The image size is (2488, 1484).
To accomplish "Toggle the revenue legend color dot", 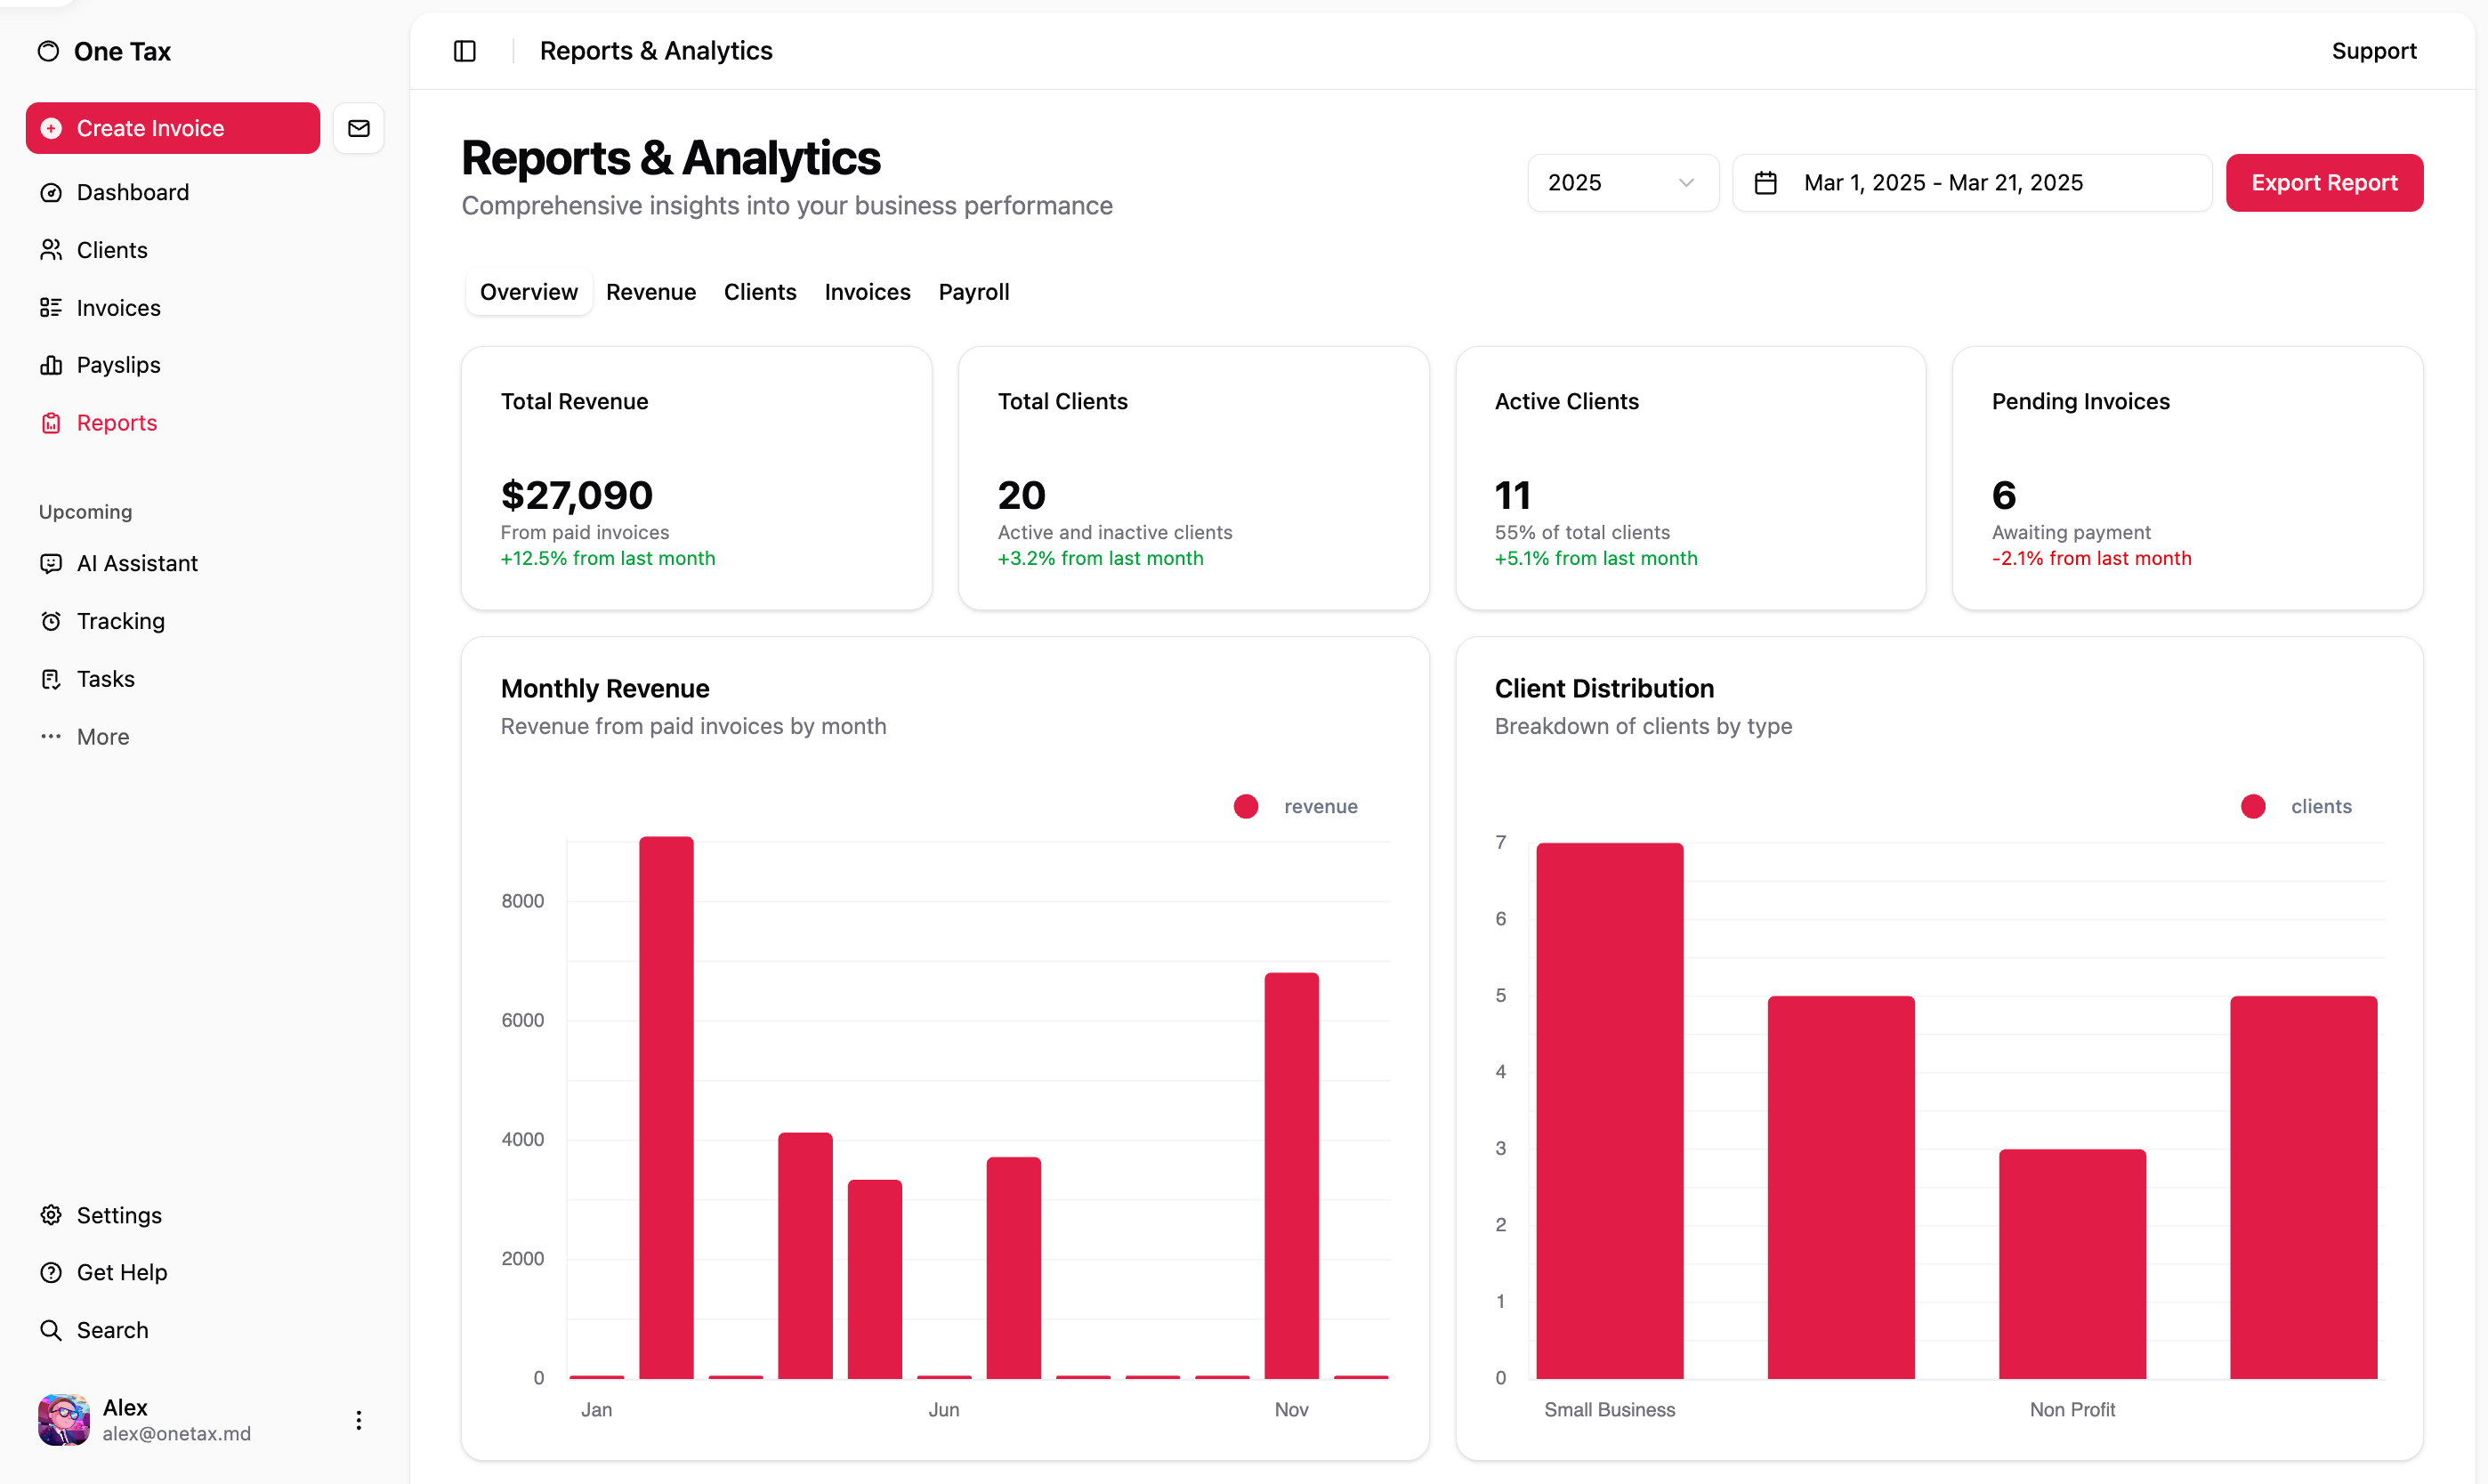I will (1245, 807).
